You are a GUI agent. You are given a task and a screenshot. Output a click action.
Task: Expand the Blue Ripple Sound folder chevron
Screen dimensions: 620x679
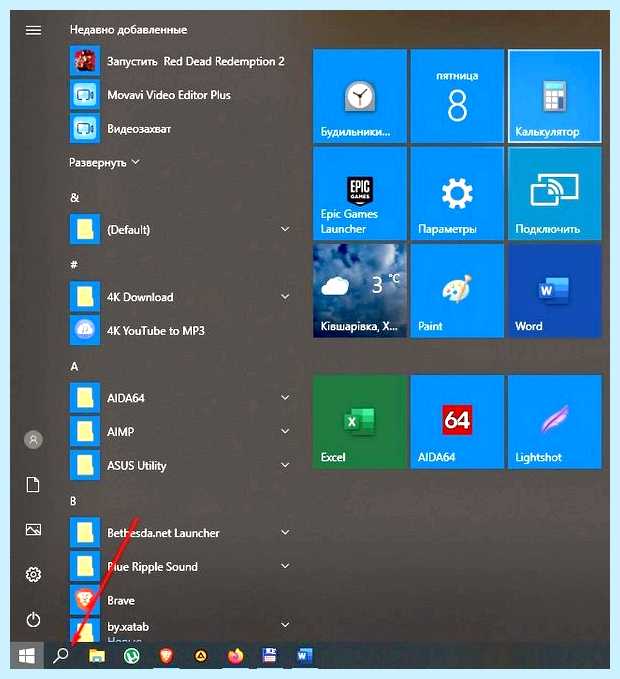tap(285, 566)
